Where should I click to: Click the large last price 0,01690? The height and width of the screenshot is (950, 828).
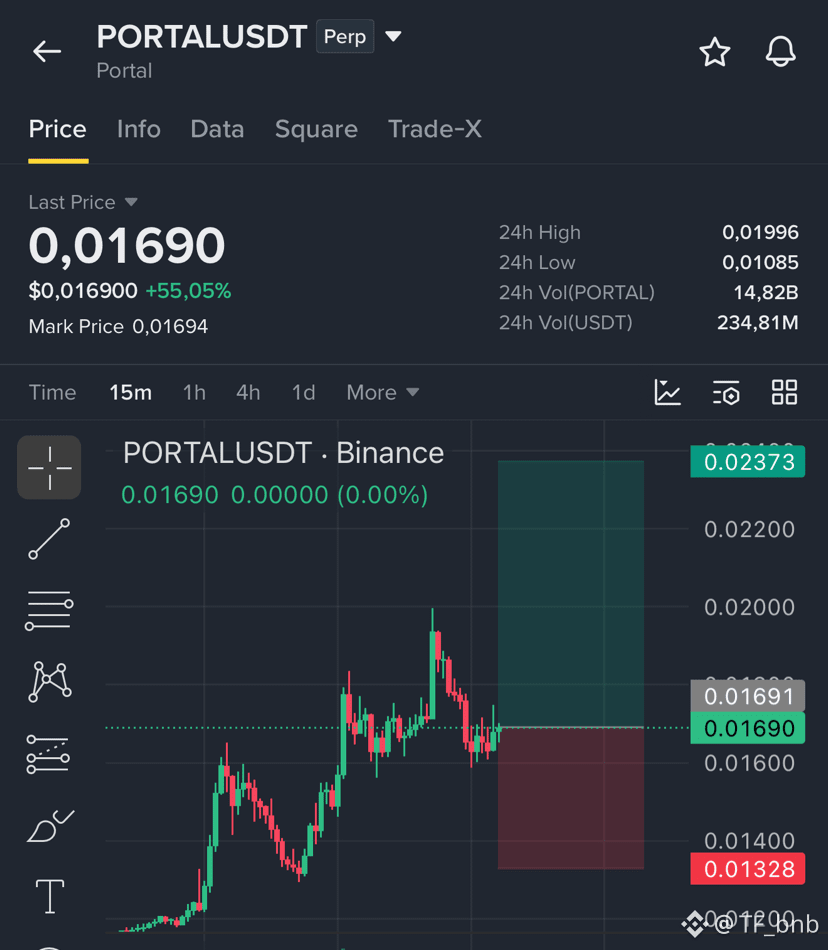127,245
